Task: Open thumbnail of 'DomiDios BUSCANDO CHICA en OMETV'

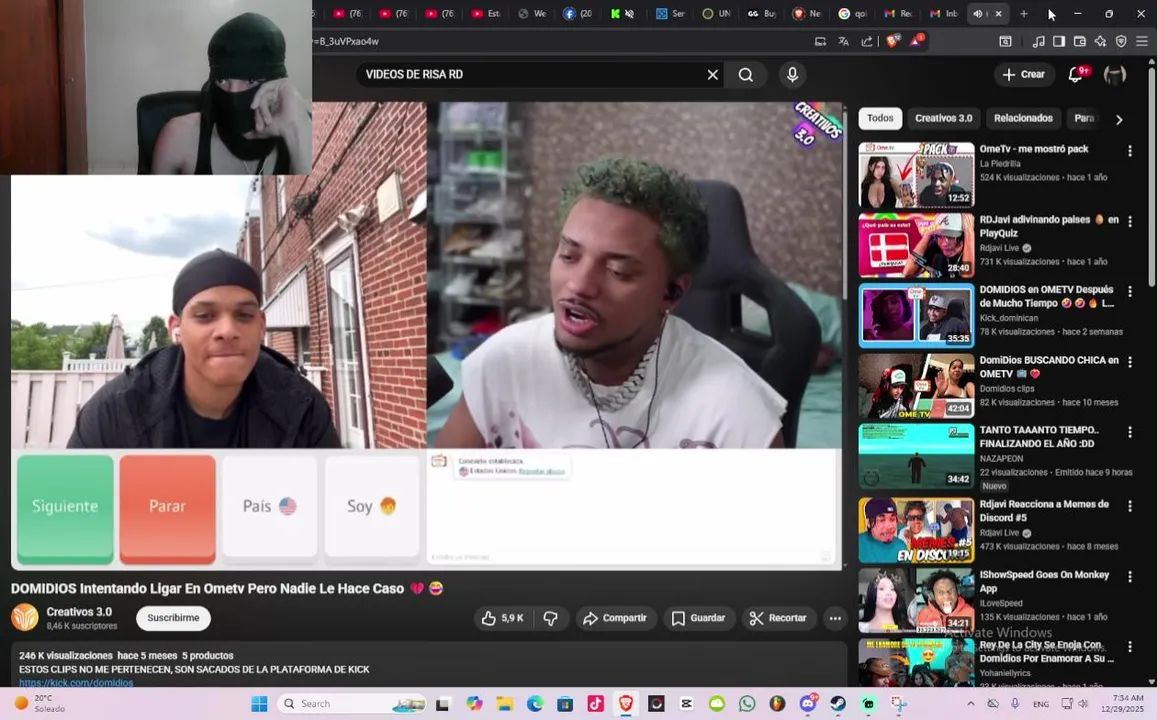Action: pos(916,386)
